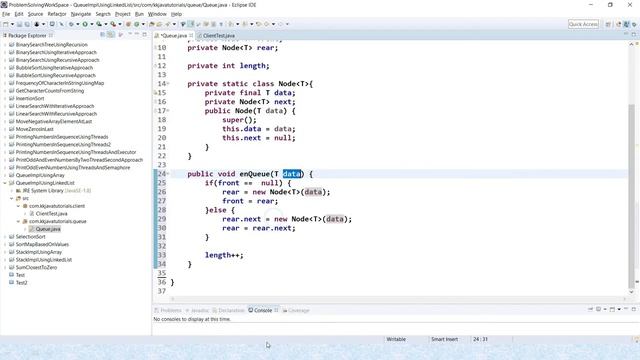Select the Queue.java editor tab

(x=173, y=36)
